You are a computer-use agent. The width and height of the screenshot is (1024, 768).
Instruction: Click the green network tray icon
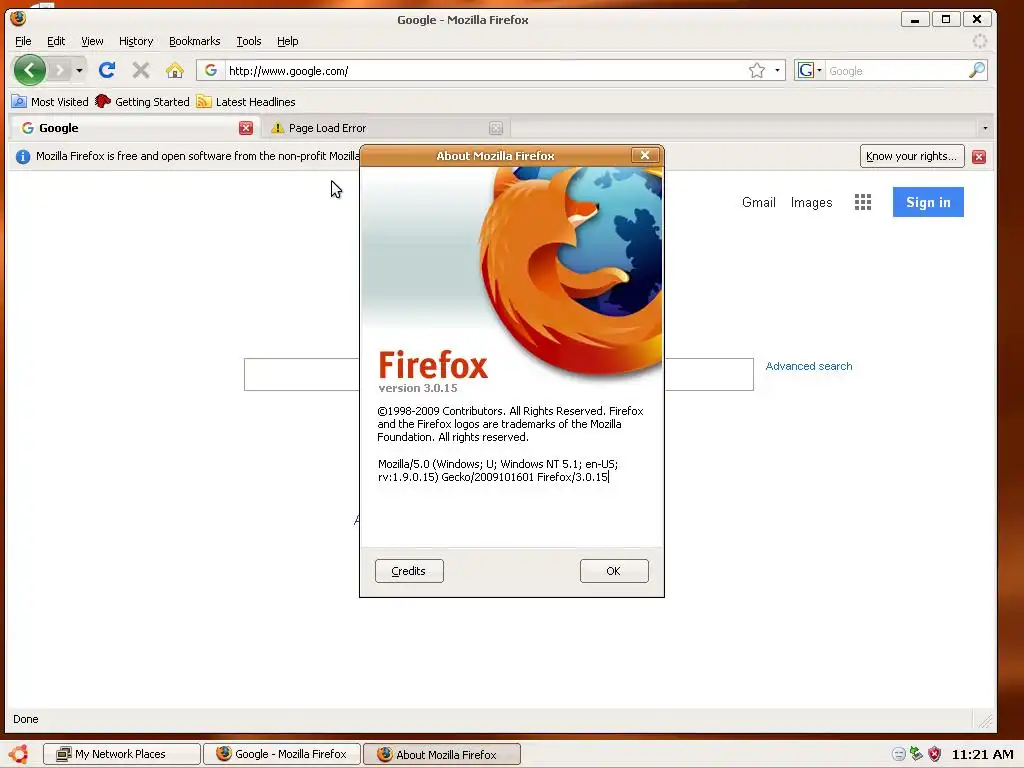click(x=916, y=754)
